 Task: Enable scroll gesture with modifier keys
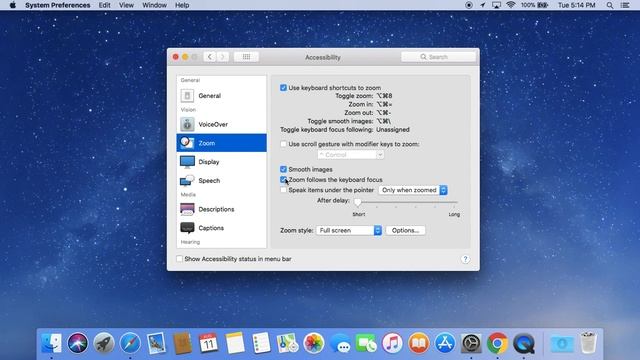coord(283,144)
